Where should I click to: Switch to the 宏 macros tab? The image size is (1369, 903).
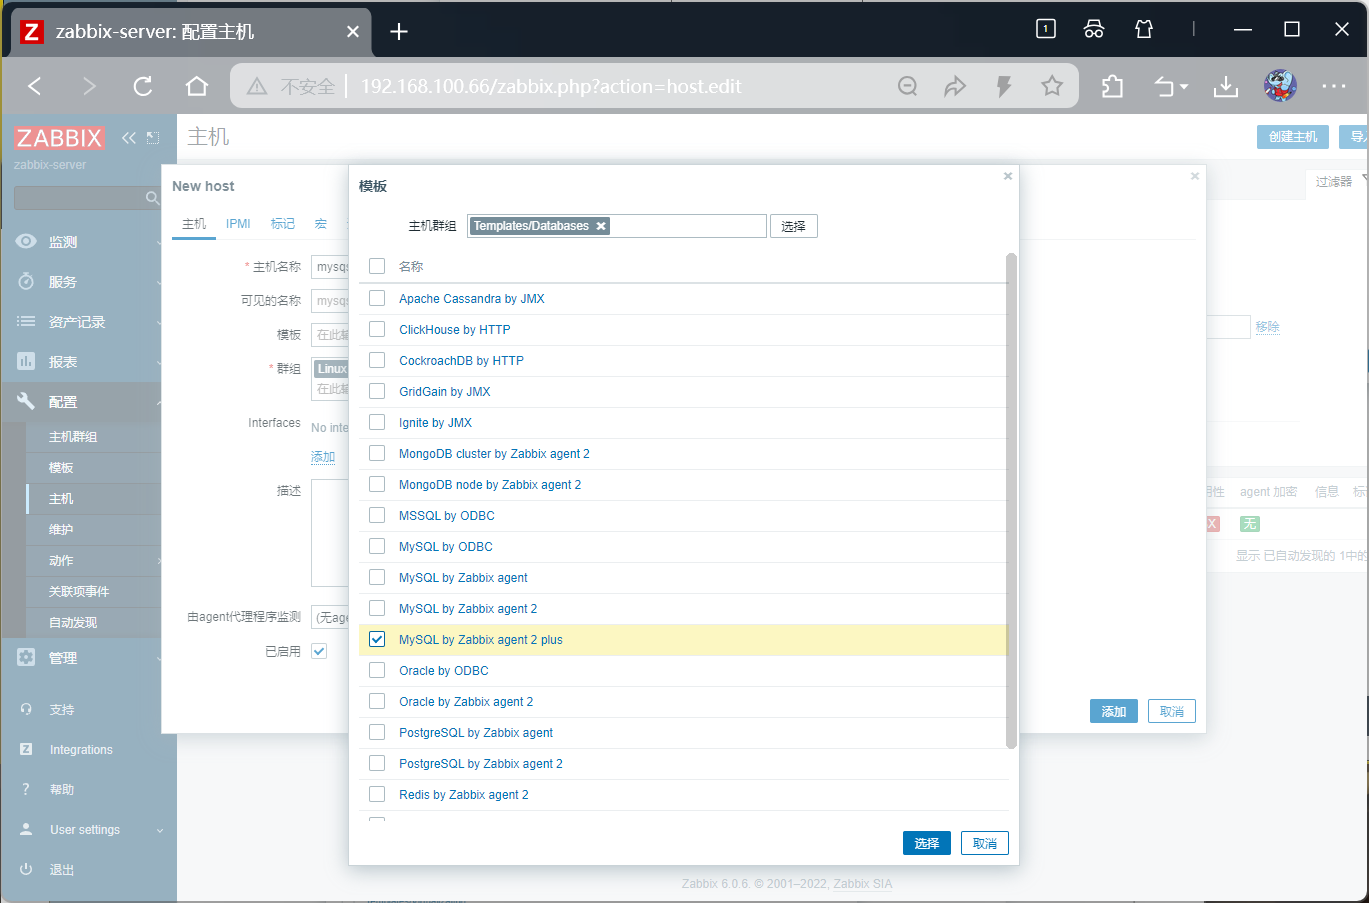pos(321,224)
